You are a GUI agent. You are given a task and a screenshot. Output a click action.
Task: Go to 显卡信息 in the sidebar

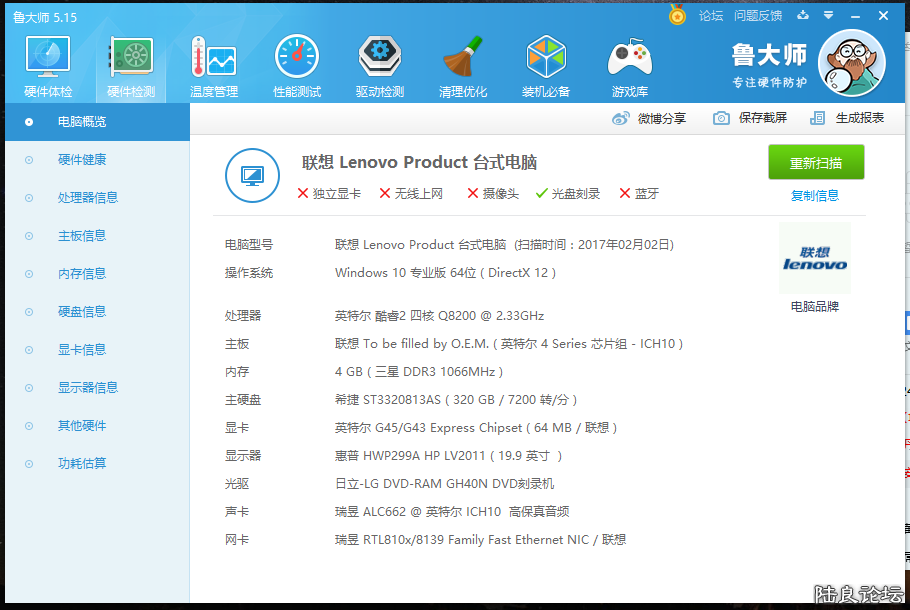coord(82,350)
